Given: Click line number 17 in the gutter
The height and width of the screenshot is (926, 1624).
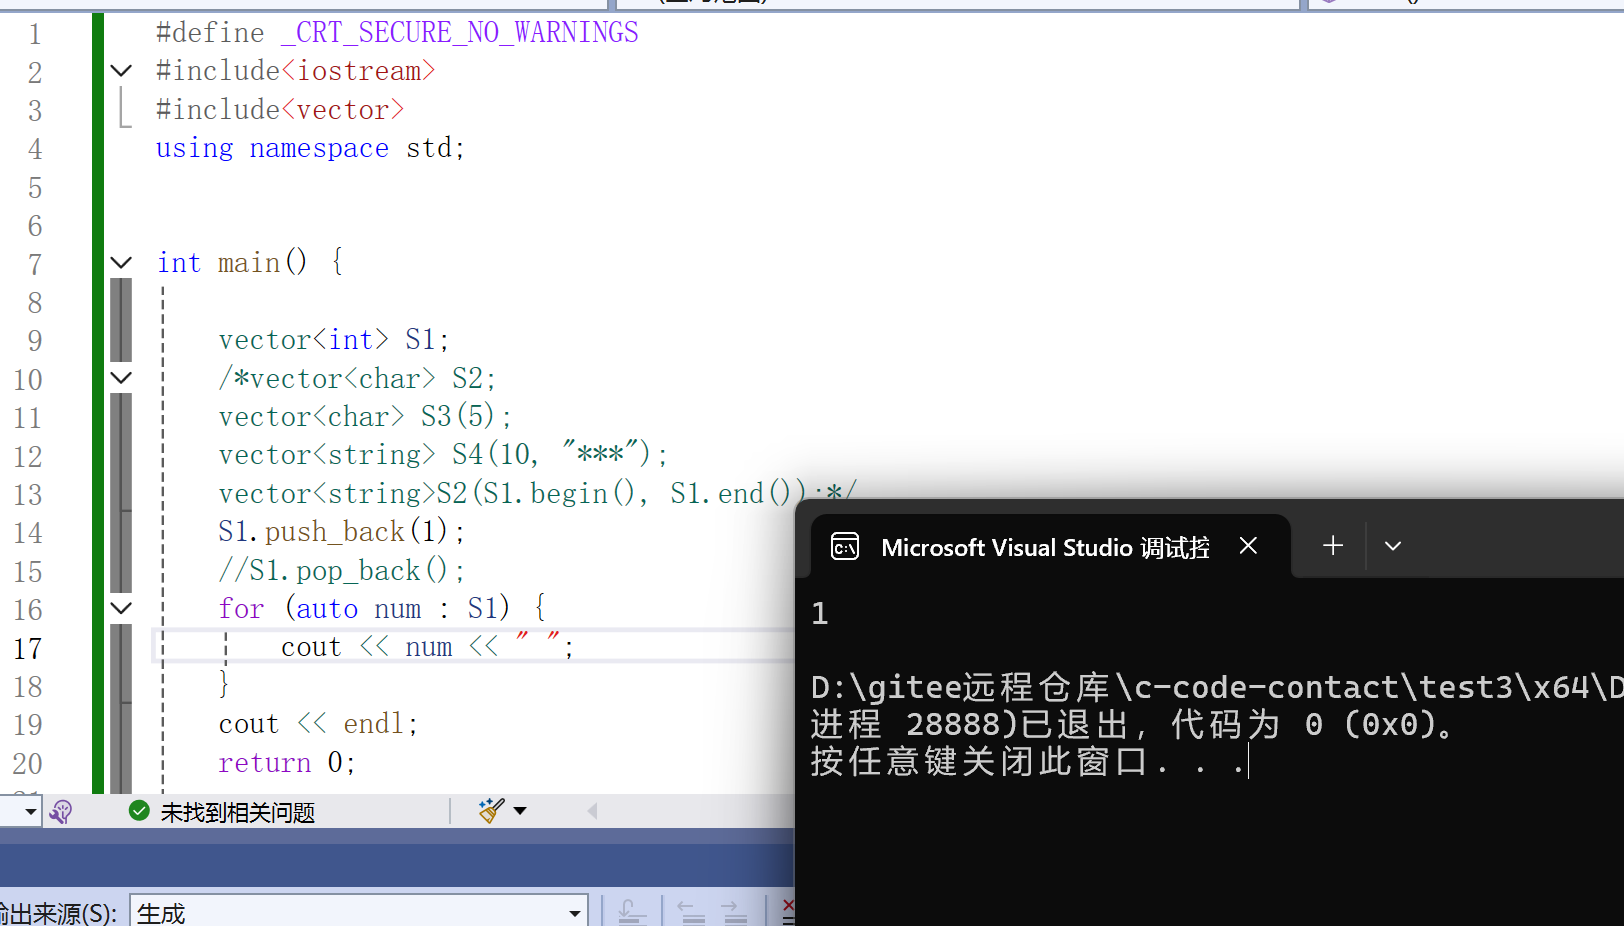Looking at the screenshot, I should point(28,648).
